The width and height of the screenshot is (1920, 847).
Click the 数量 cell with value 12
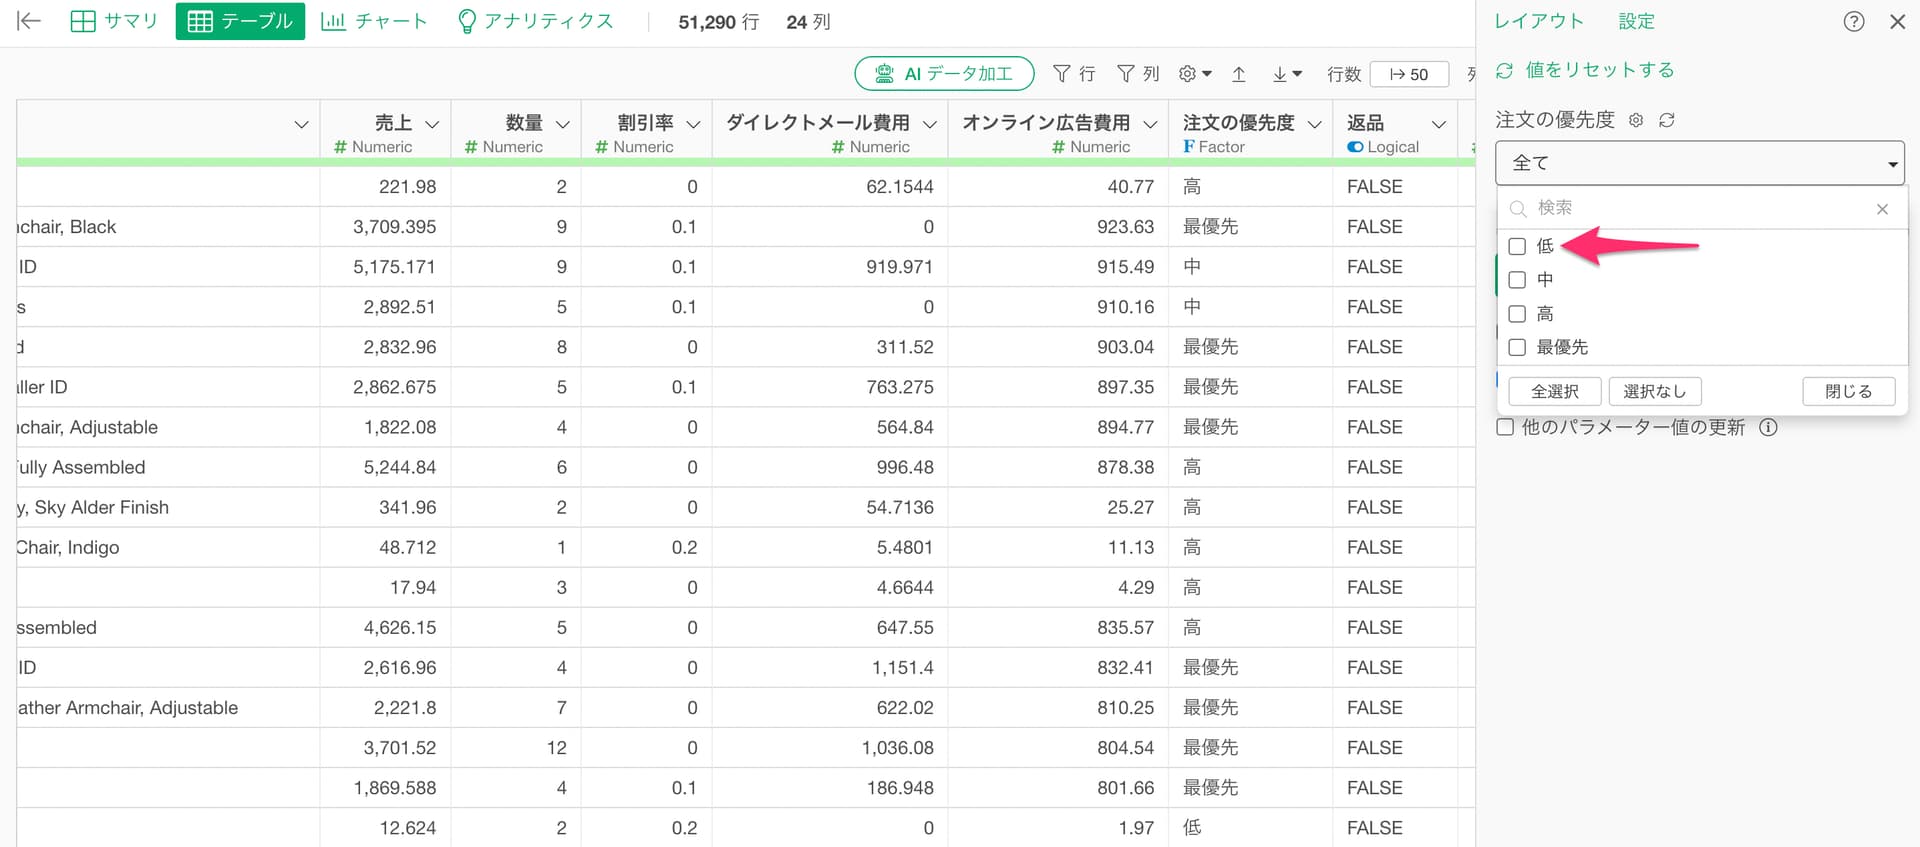[x=516, y=747]
